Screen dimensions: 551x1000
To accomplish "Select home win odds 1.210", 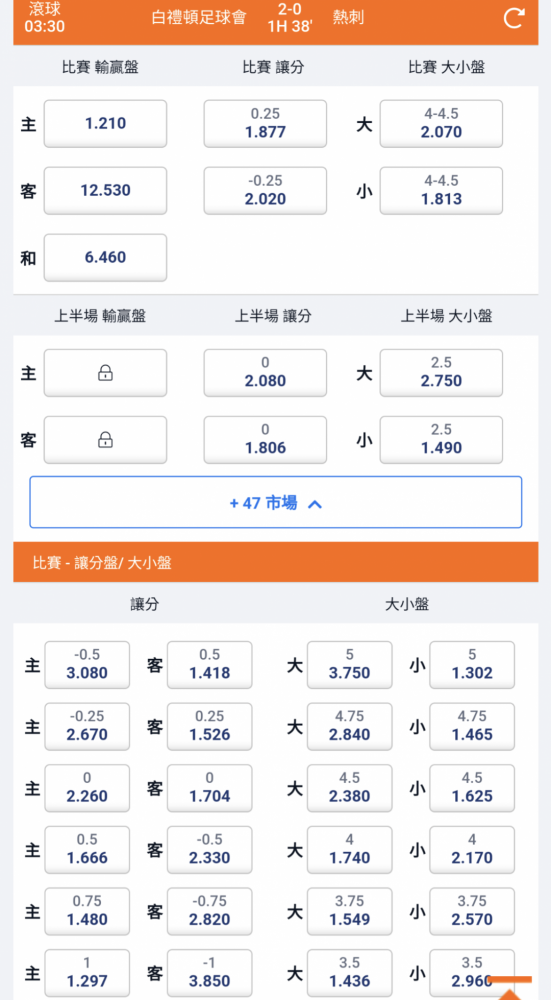I will 105,124.
